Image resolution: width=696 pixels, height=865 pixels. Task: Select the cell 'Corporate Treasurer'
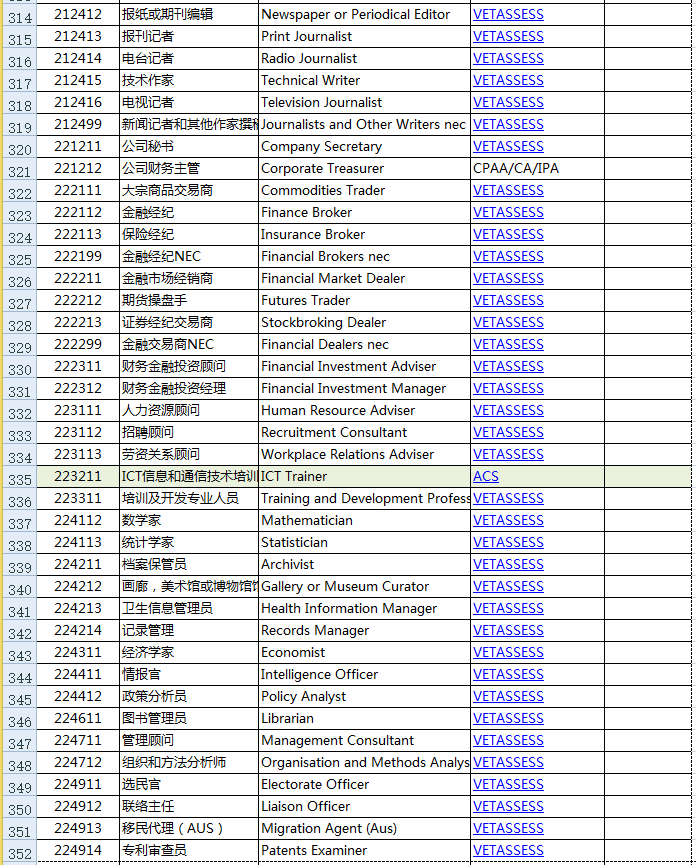(364, 169)
